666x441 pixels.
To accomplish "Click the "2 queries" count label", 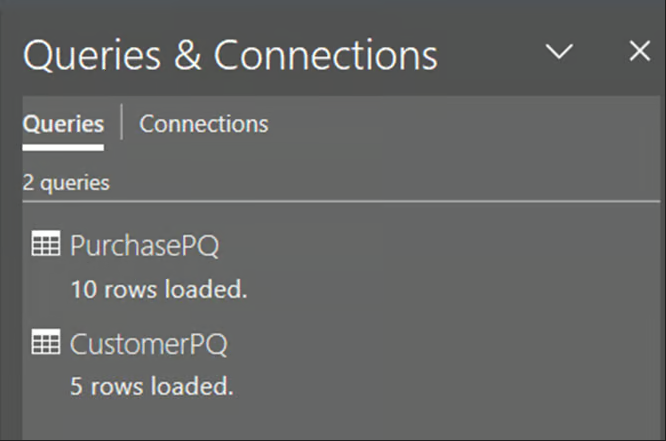I will click(x=66, y=183).
